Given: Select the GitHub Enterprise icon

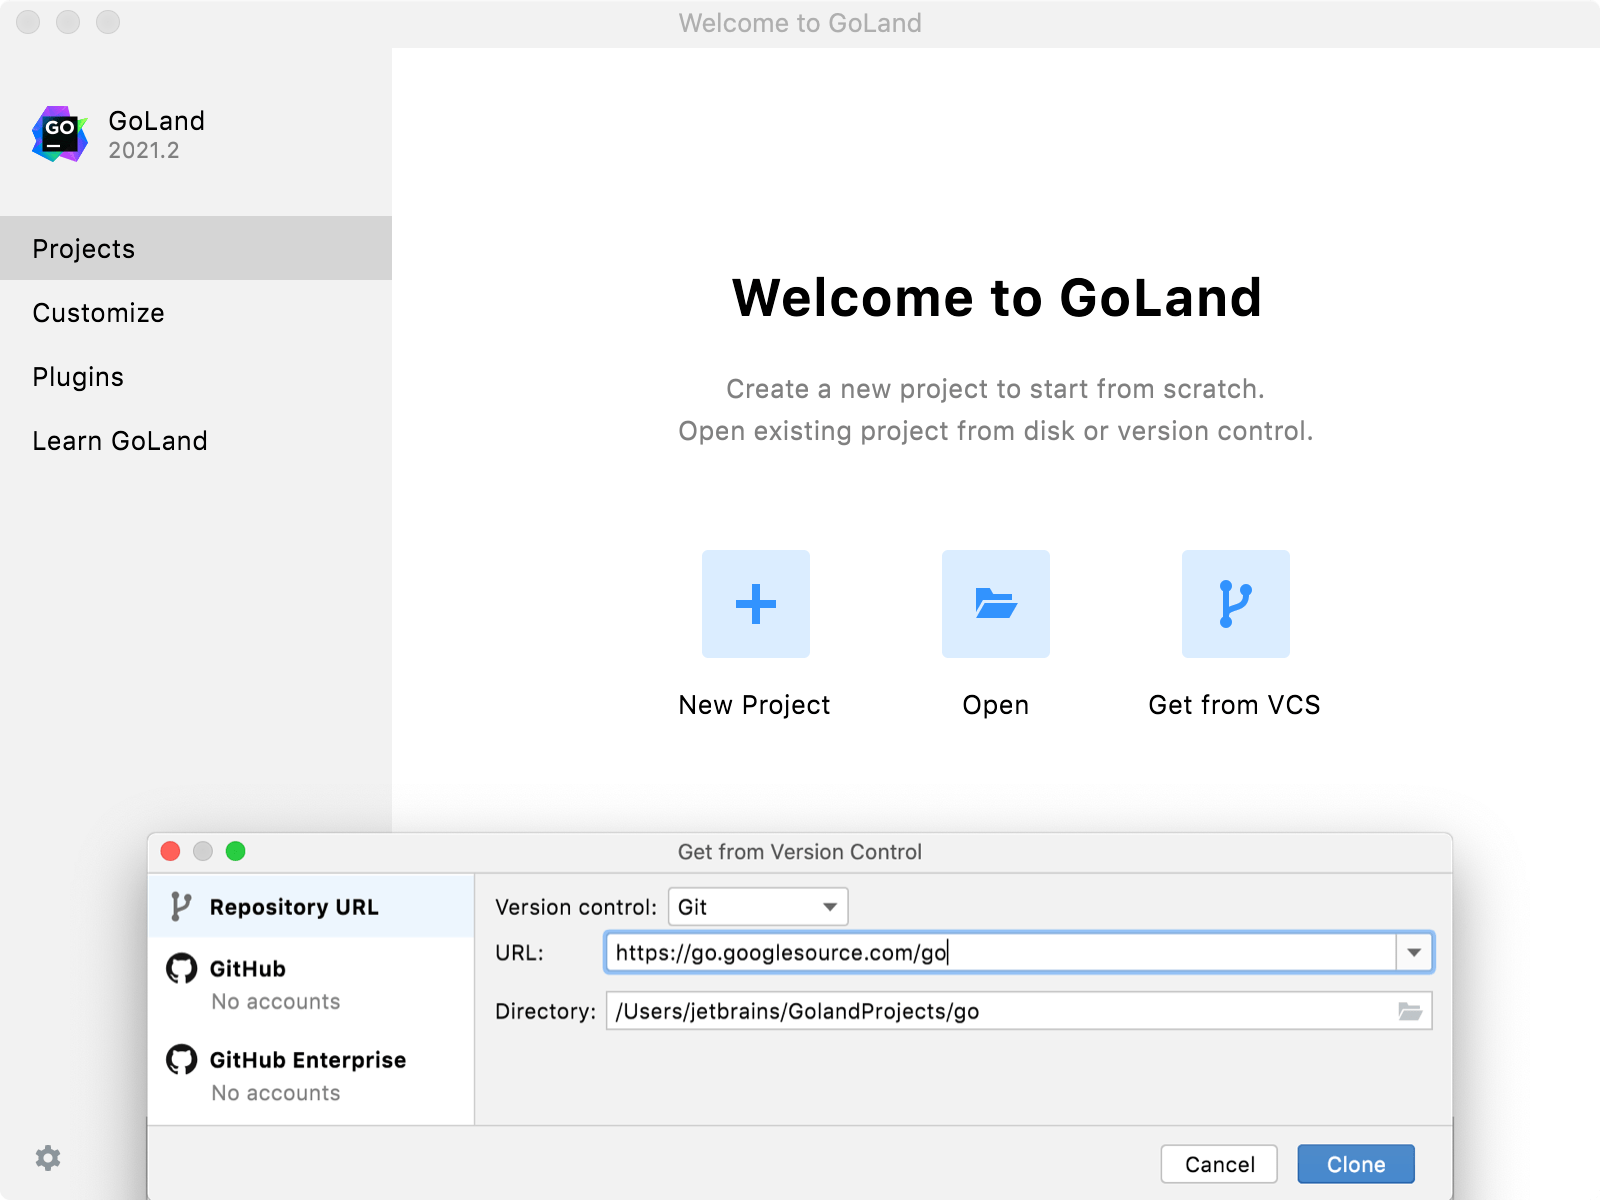Looking at the screenshot, I should coord(180,1060).
